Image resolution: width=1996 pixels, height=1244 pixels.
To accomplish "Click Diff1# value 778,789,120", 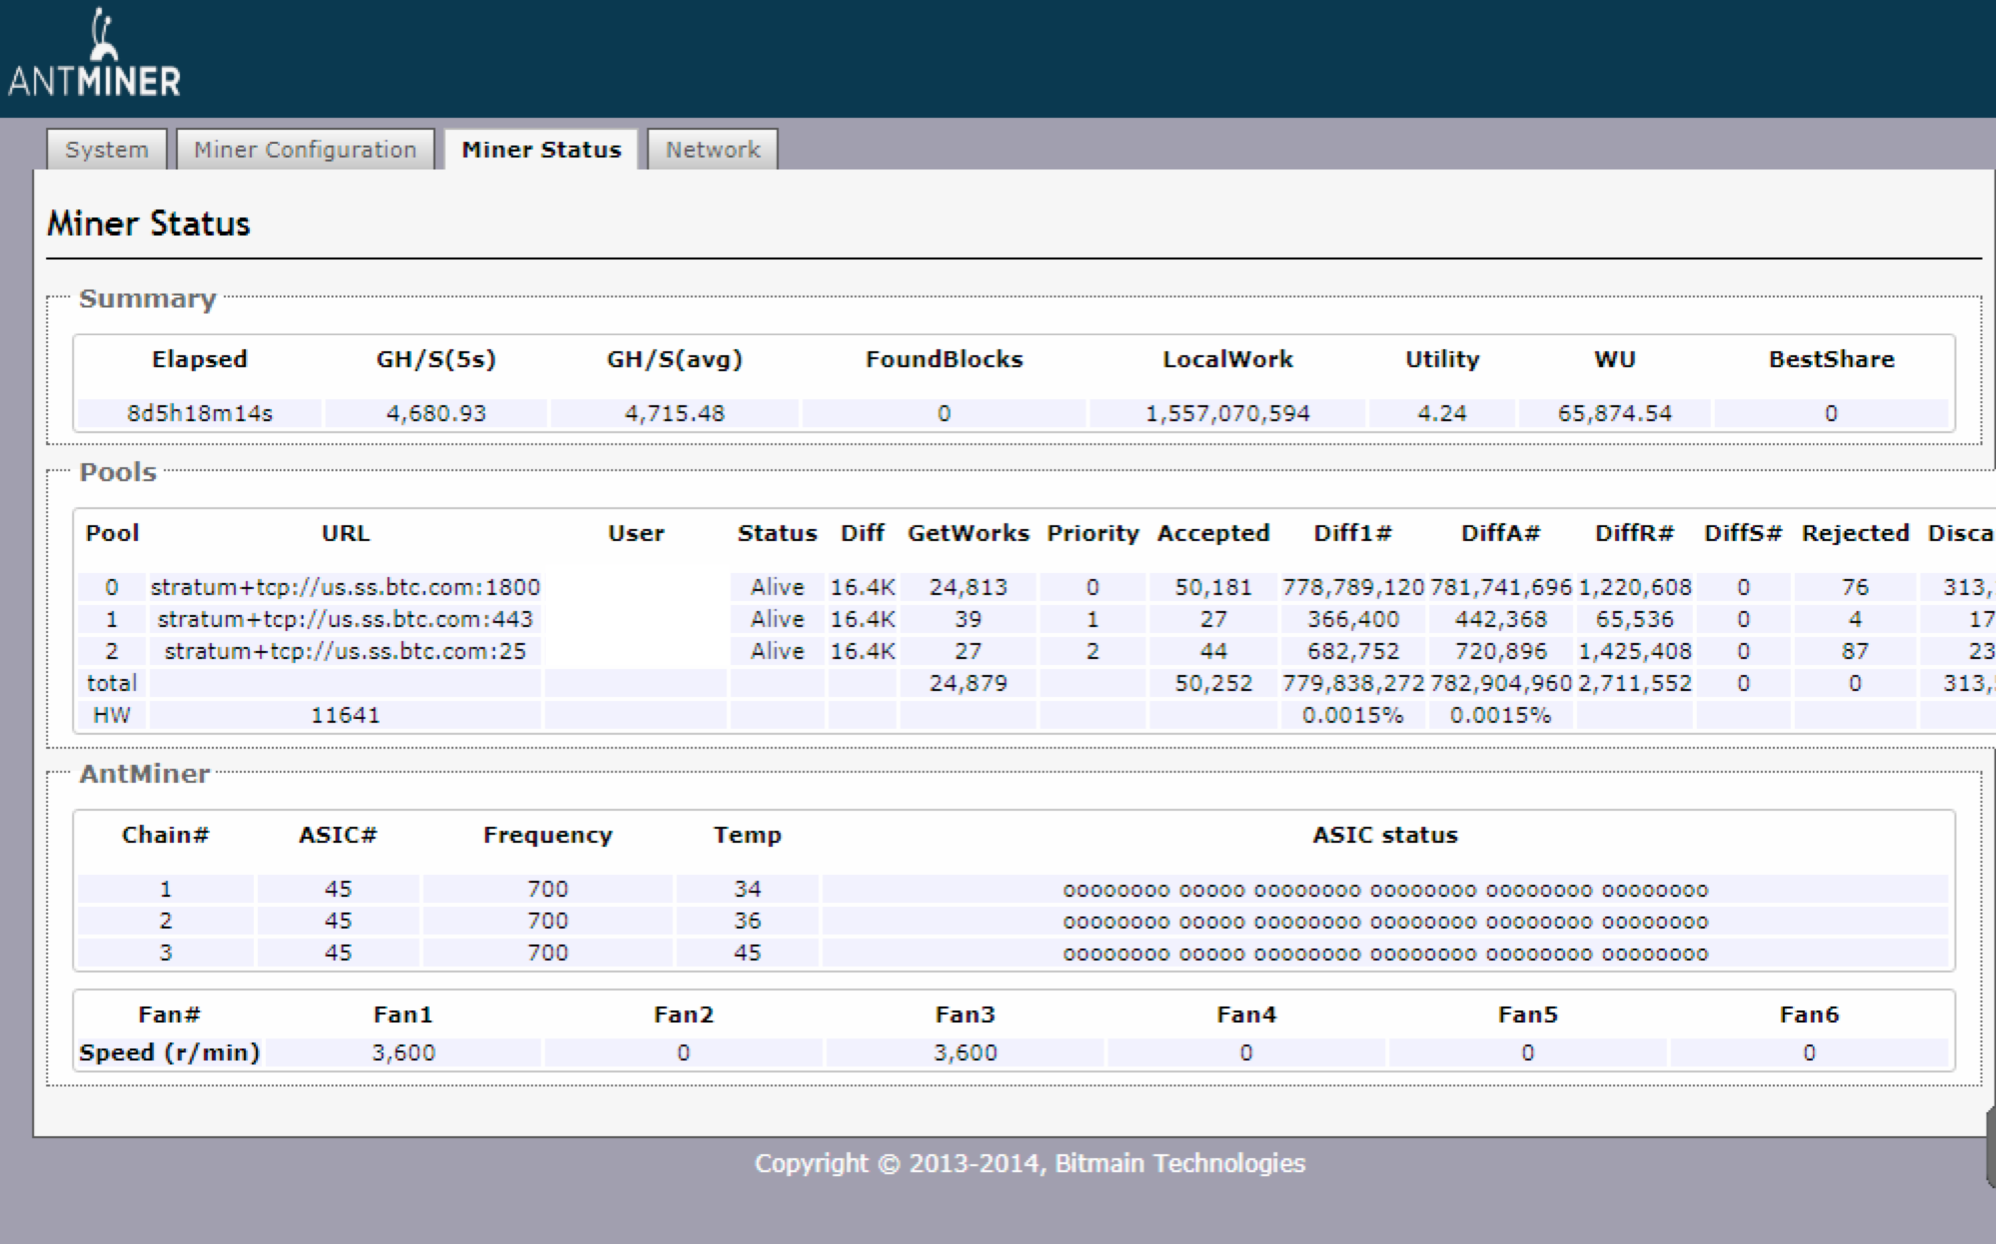I will [x=1353, y=587].
